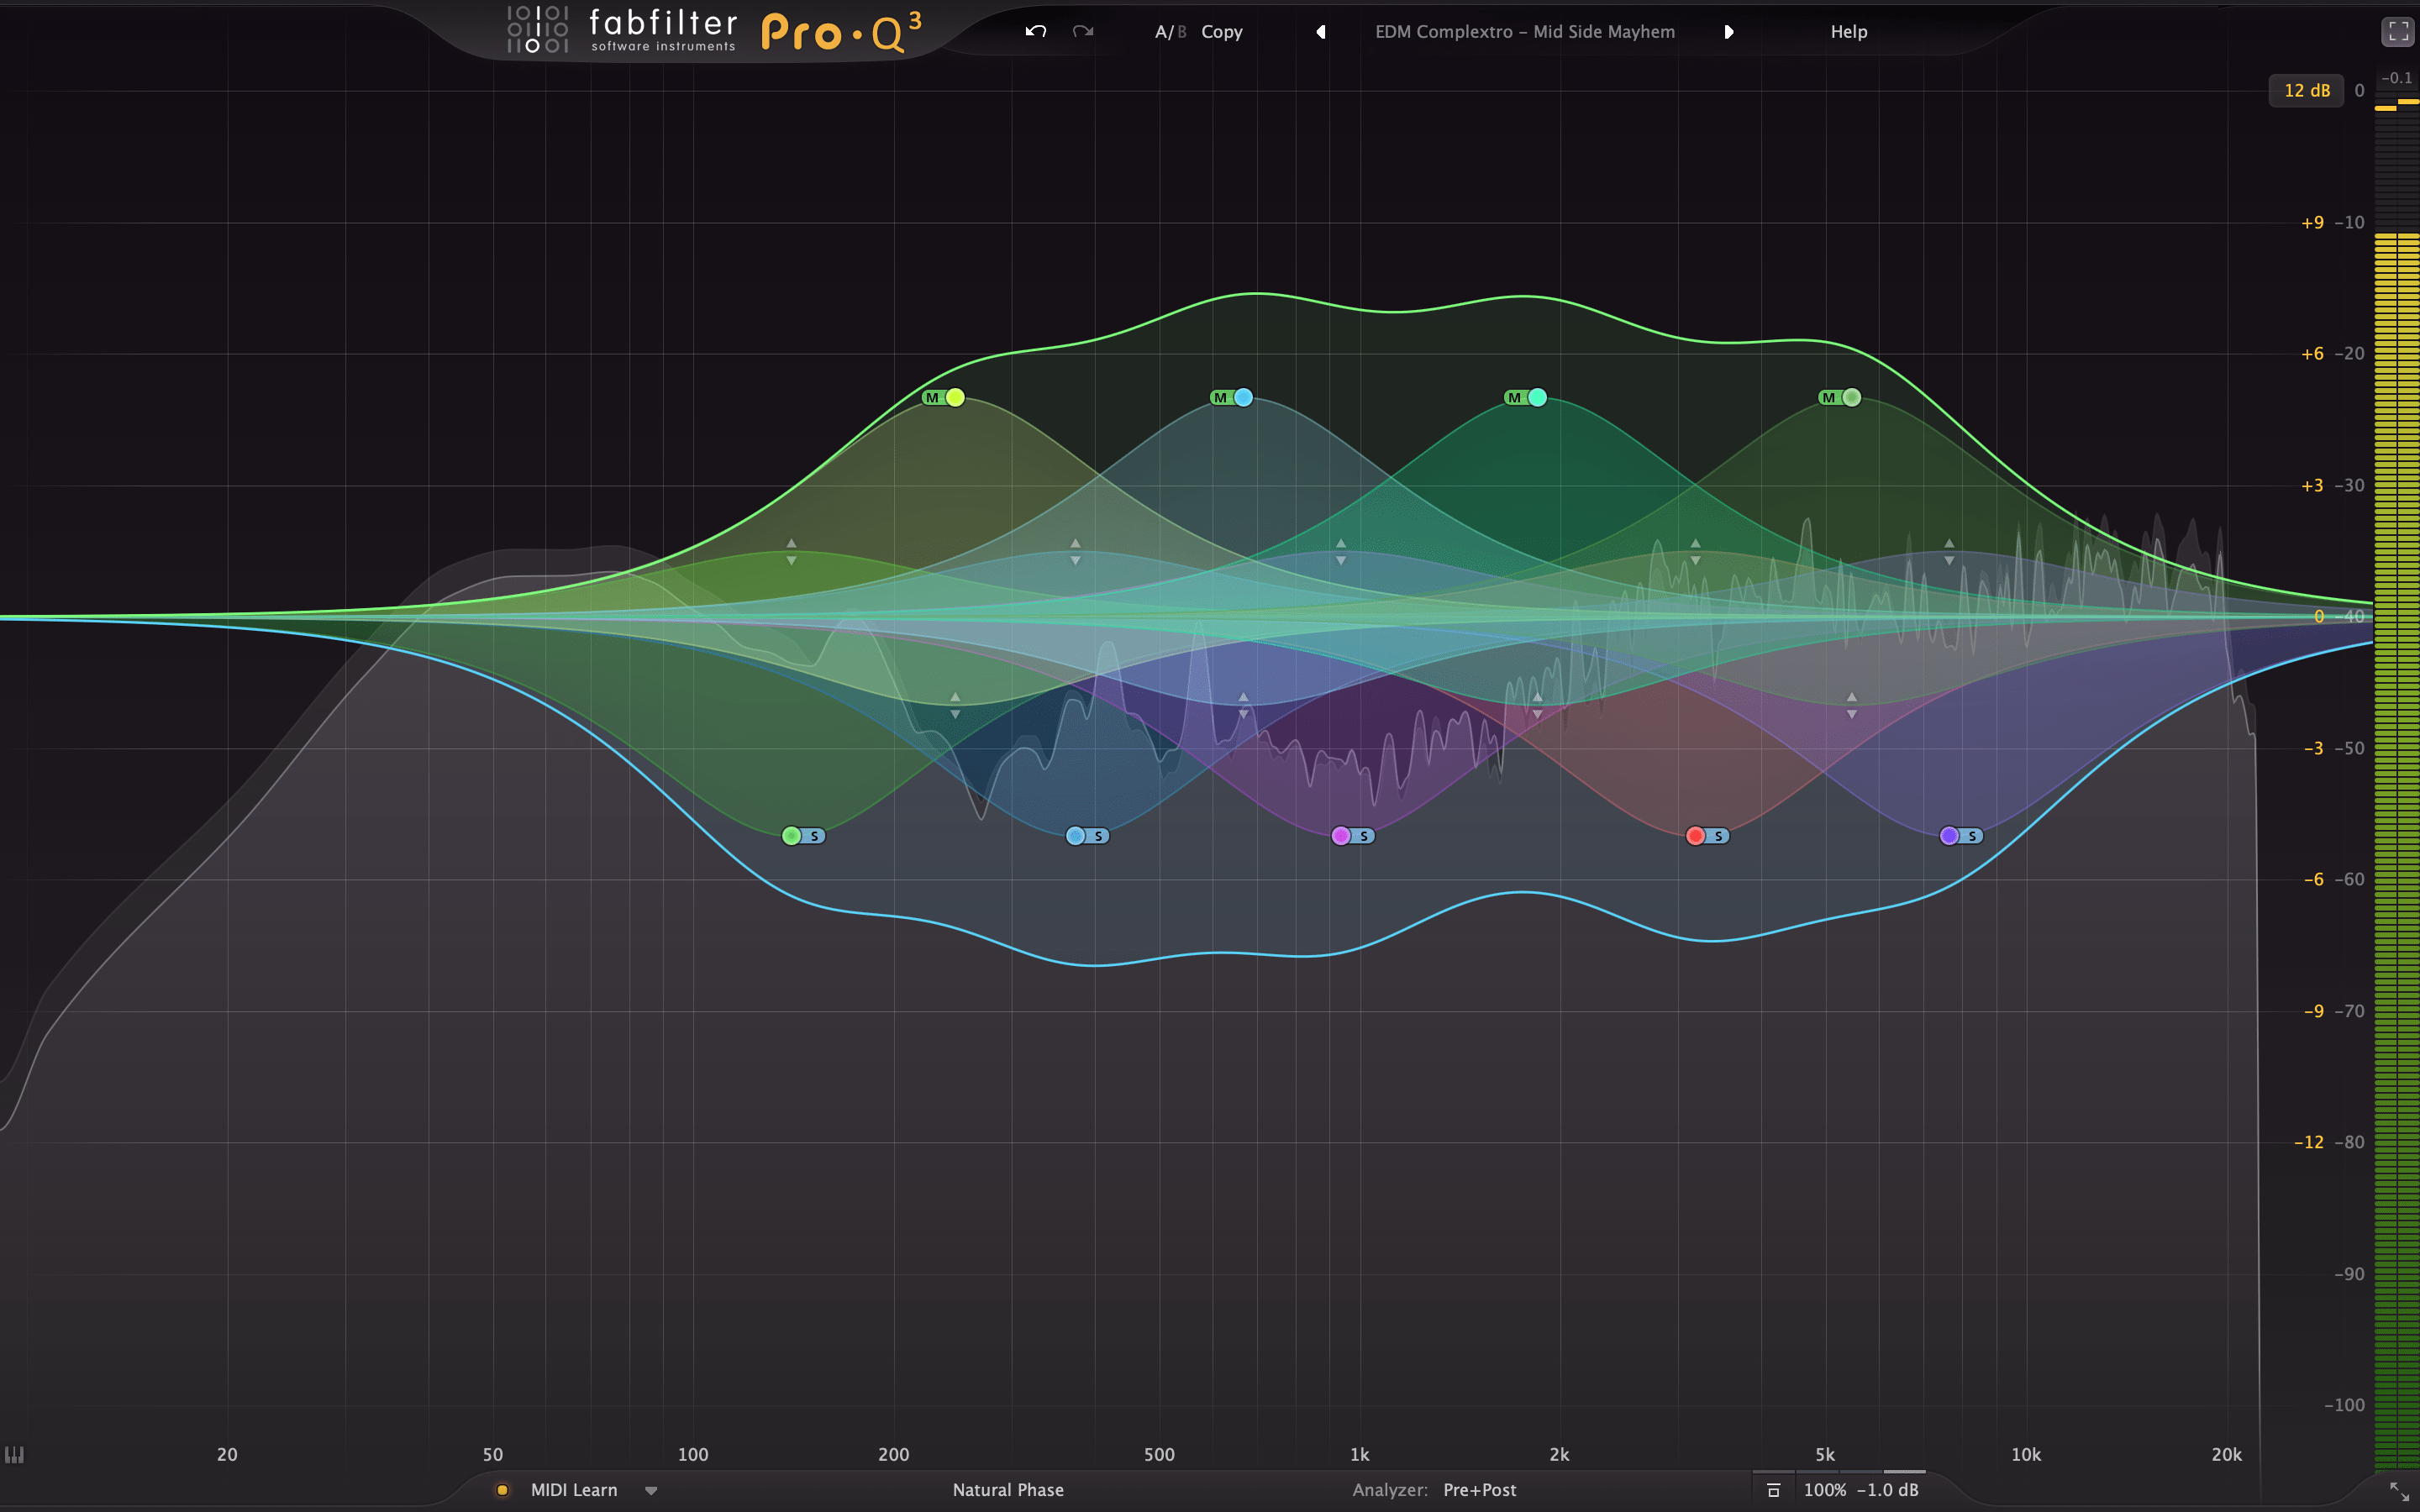Click the MIDI Learn button
Screen dimensions: 2420x1512
[x=574, y=1490]
